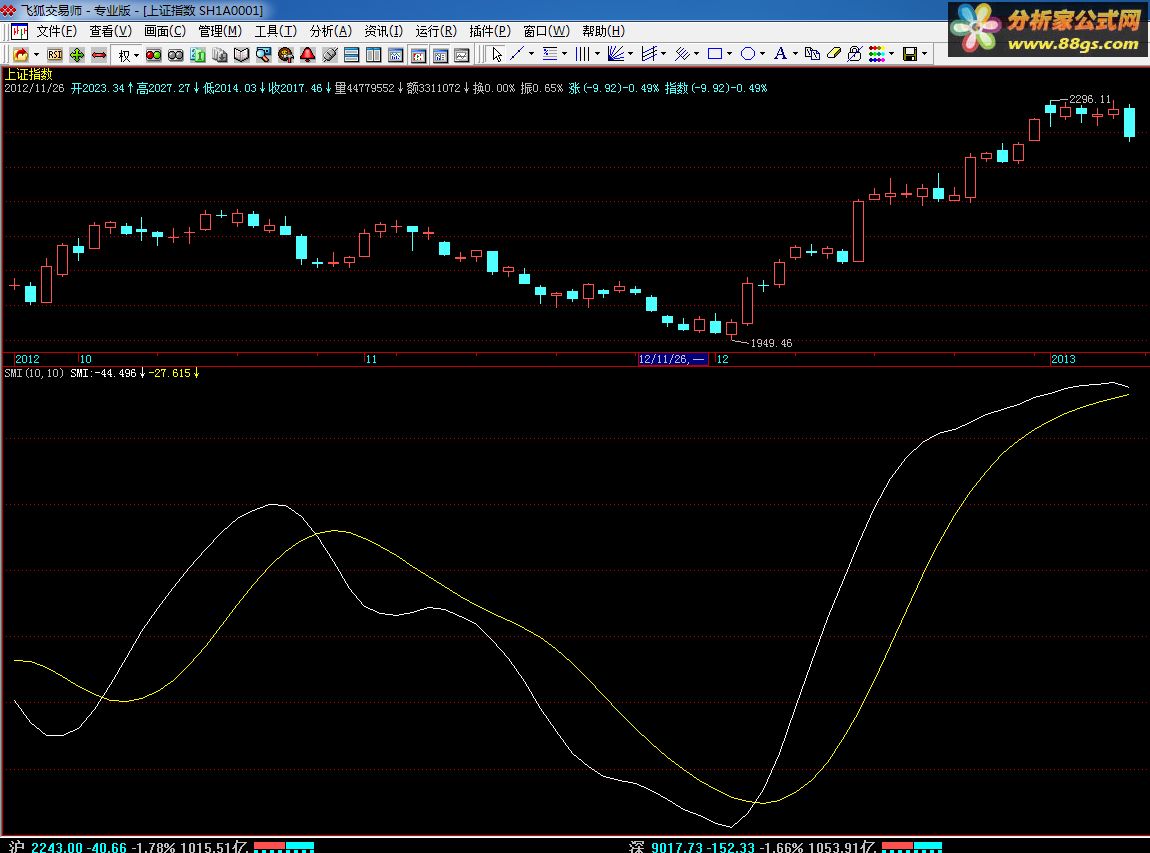Click the 12/11/26 date marker on the axis
Image resolution: width=1150 pixels, height=853 pixels.
(x=673, y=359)
